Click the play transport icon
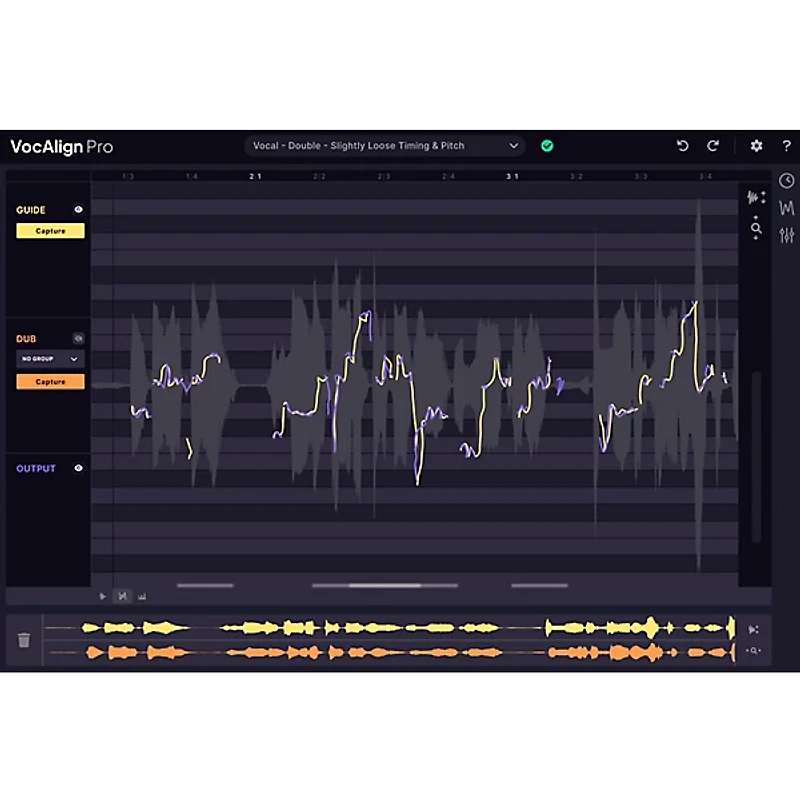The height and width of the screenshot is (800, 800). pos(103,596)
